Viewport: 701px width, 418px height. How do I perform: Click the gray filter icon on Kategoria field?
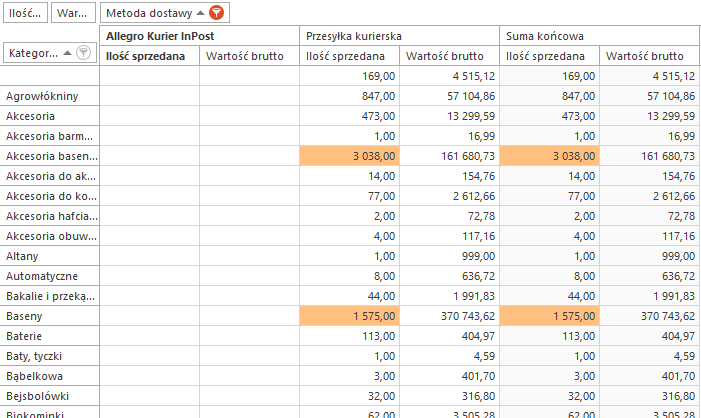coord(83,52)
